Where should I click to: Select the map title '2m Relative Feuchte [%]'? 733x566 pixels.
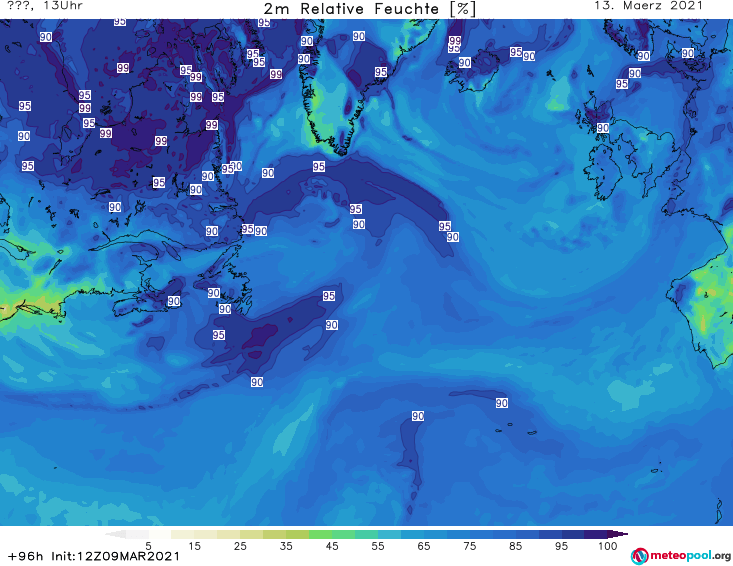(370, 9)
